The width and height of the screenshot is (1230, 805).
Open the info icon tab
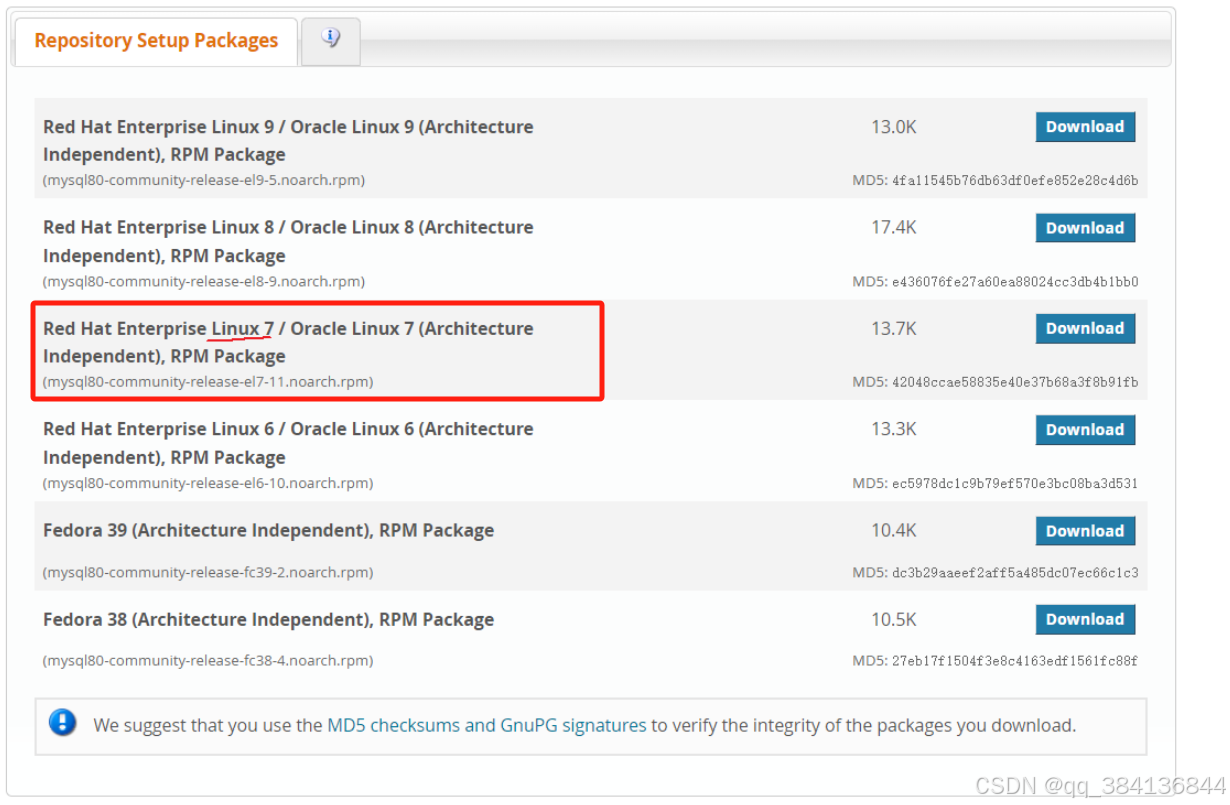pyautogui.click(x=331, y=41)
